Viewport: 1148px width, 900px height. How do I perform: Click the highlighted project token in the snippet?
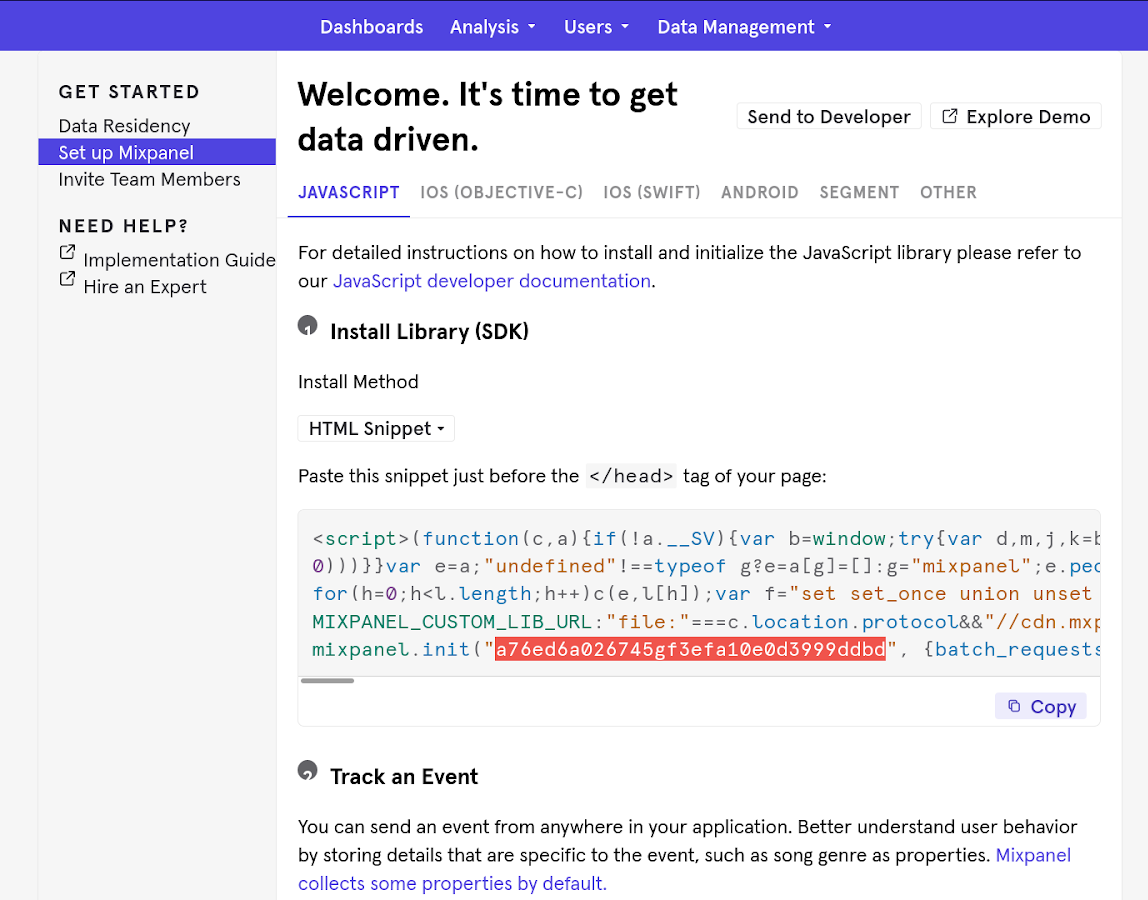[x=690, y=650]
